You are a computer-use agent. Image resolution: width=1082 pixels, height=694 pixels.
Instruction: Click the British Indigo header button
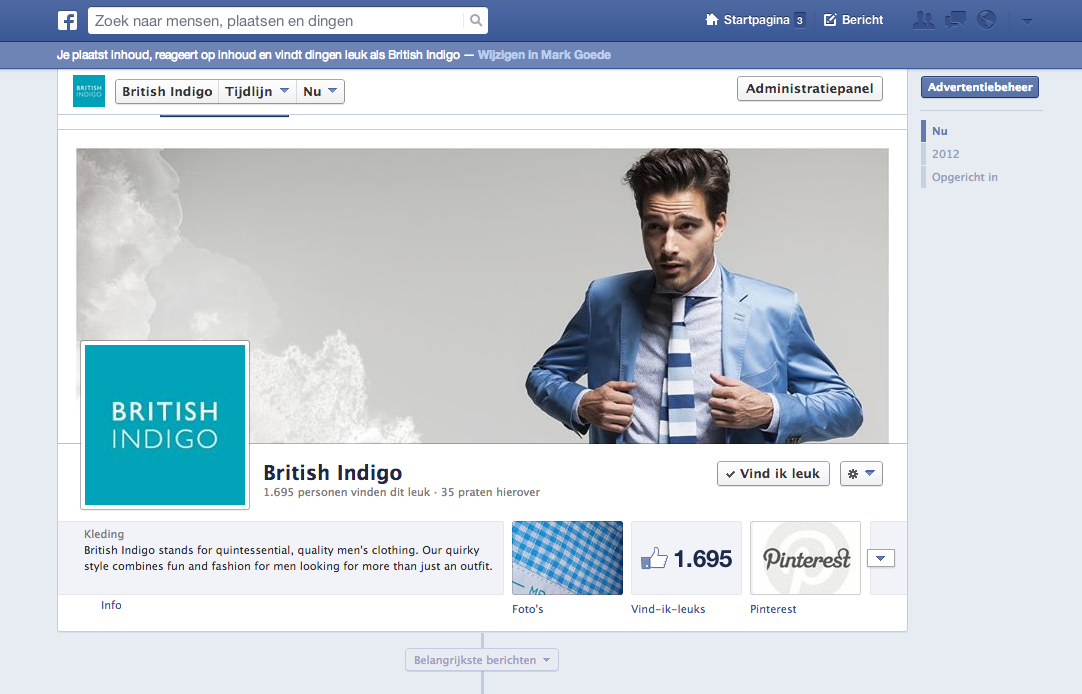pos(167,91)
